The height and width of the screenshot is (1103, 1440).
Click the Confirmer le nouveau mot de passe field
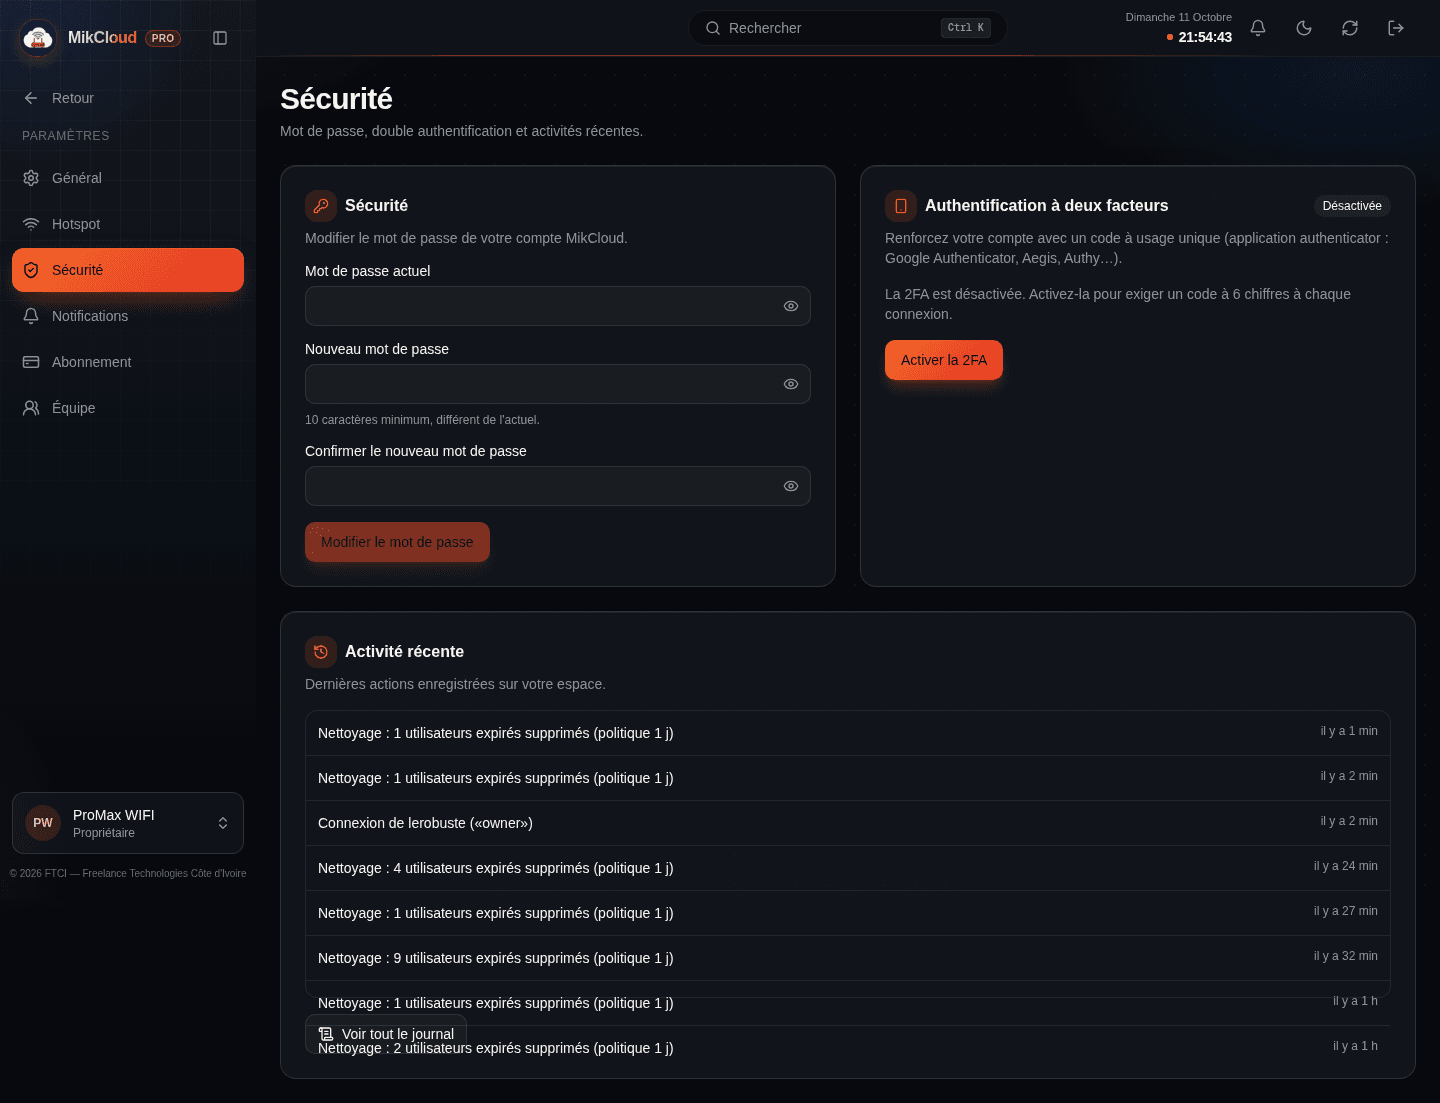[x=558, y=486]
